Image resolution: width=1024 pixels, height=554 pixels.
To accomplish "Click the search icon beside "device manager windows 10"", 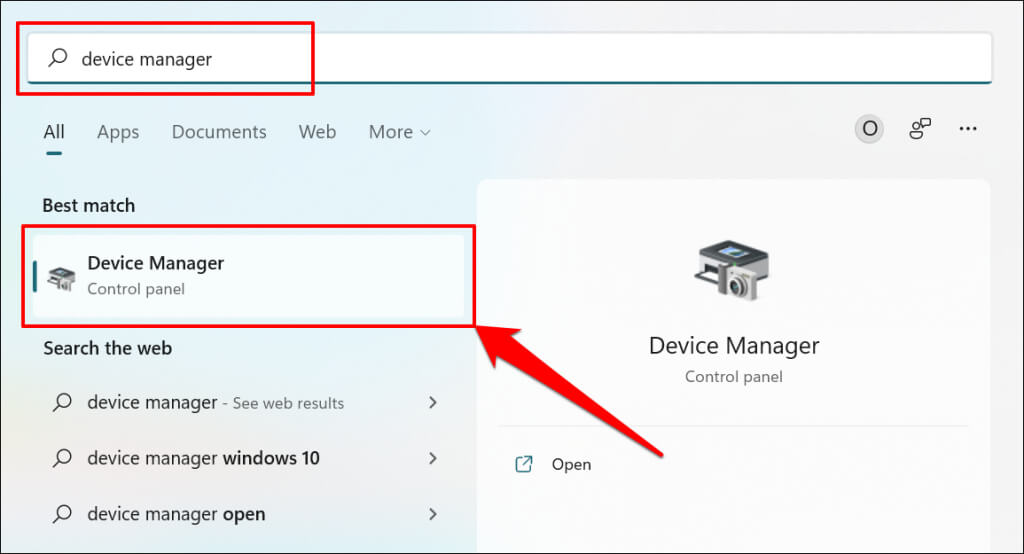I will [x=62, y=458].
